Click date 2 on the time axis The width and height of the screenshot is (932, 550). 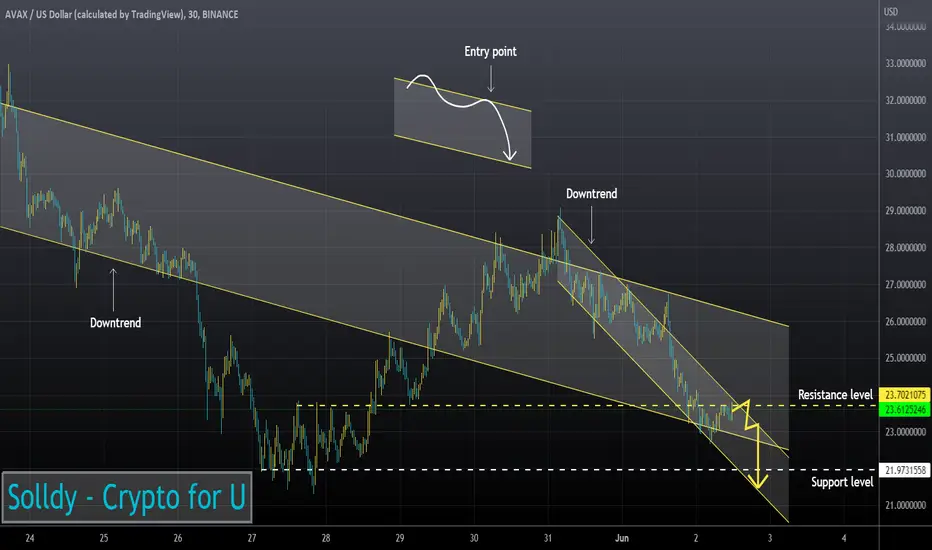[696, 538]
